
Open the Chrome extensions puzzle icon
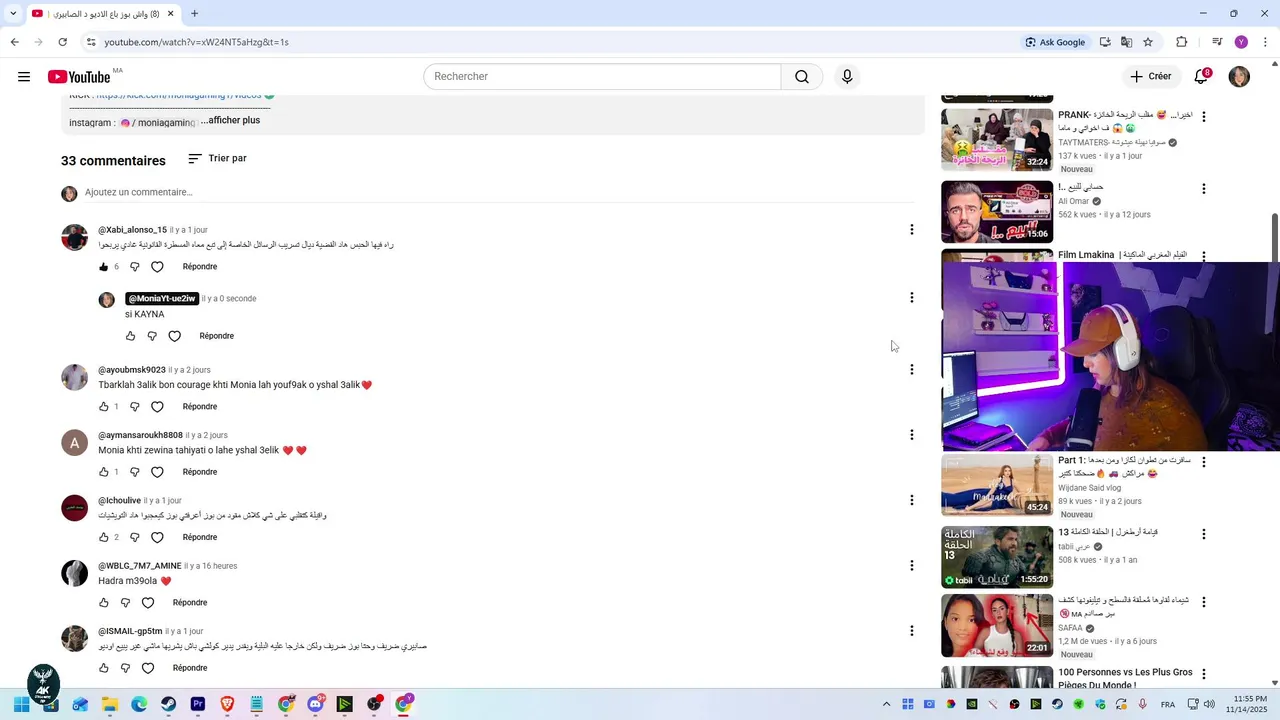coord(1182,42)
